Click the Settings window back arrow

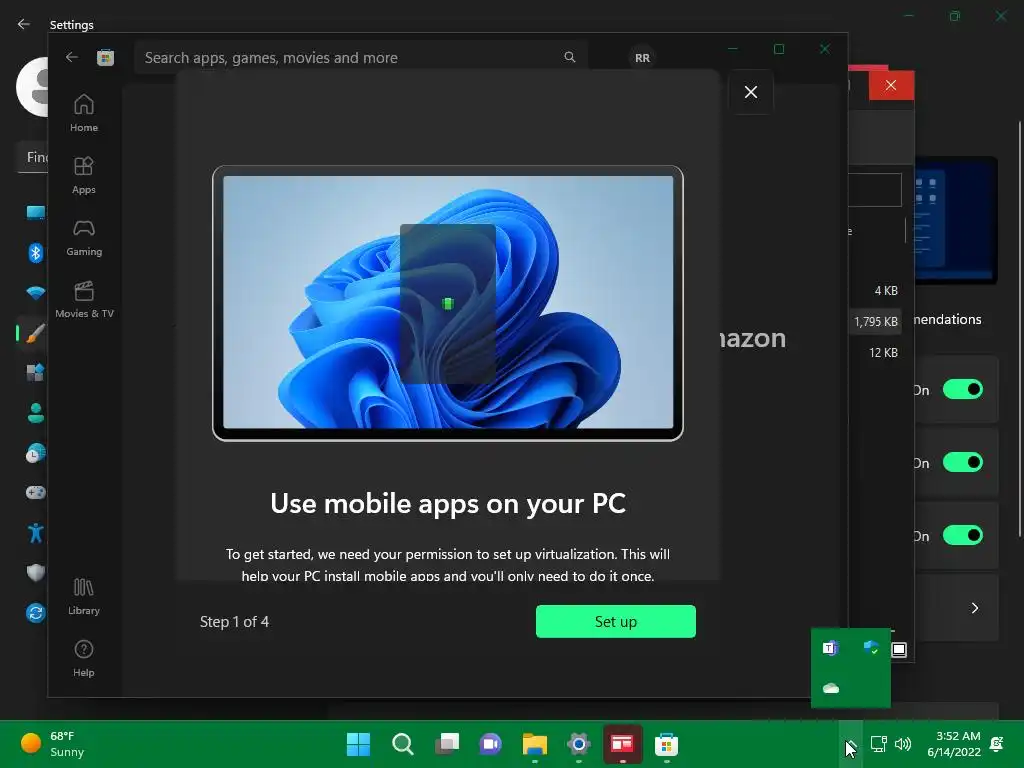(x=24, y=24)
